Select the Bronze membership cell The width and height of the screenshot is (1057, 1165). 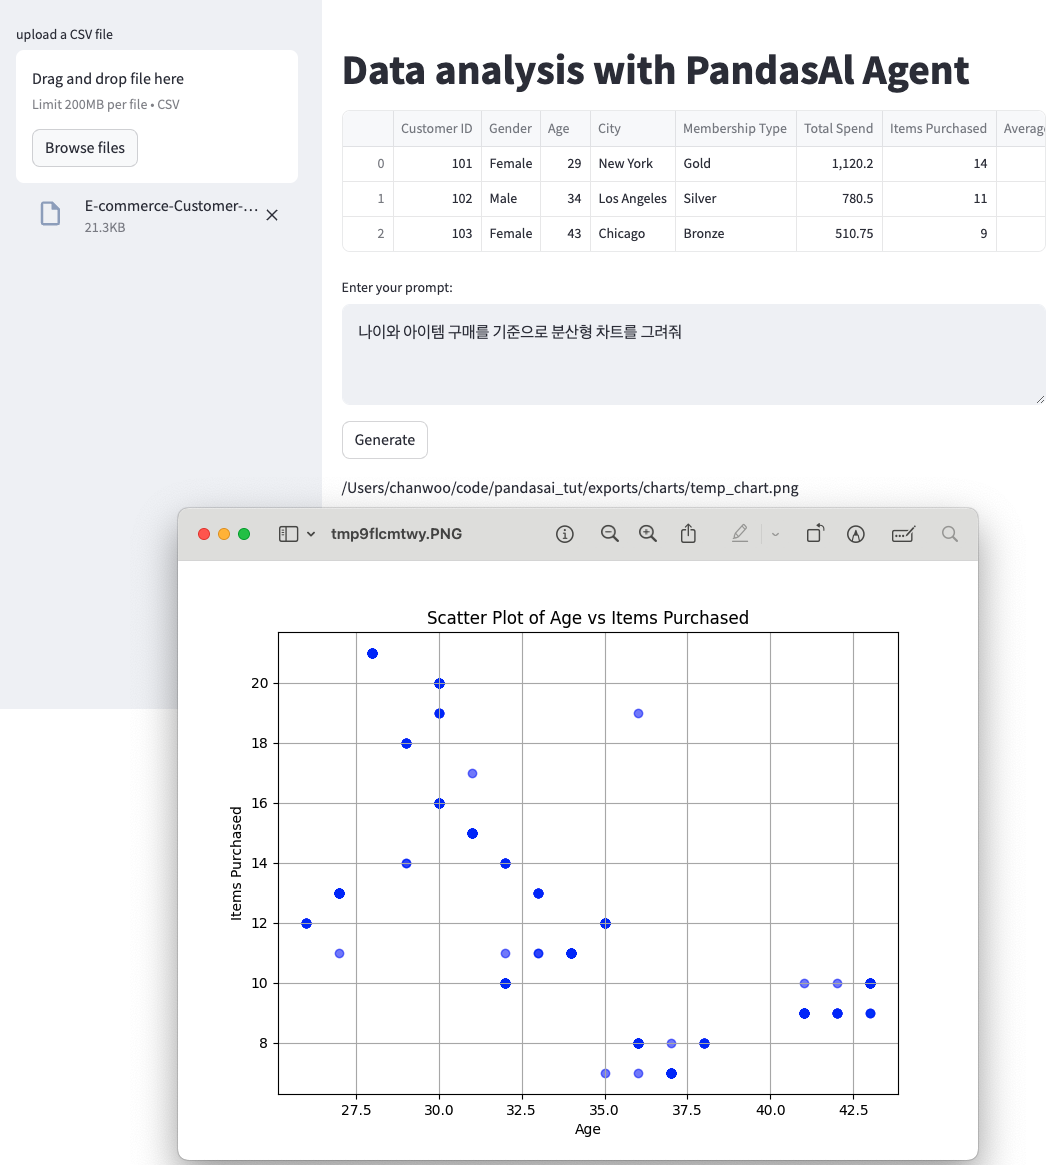(735, 233)
